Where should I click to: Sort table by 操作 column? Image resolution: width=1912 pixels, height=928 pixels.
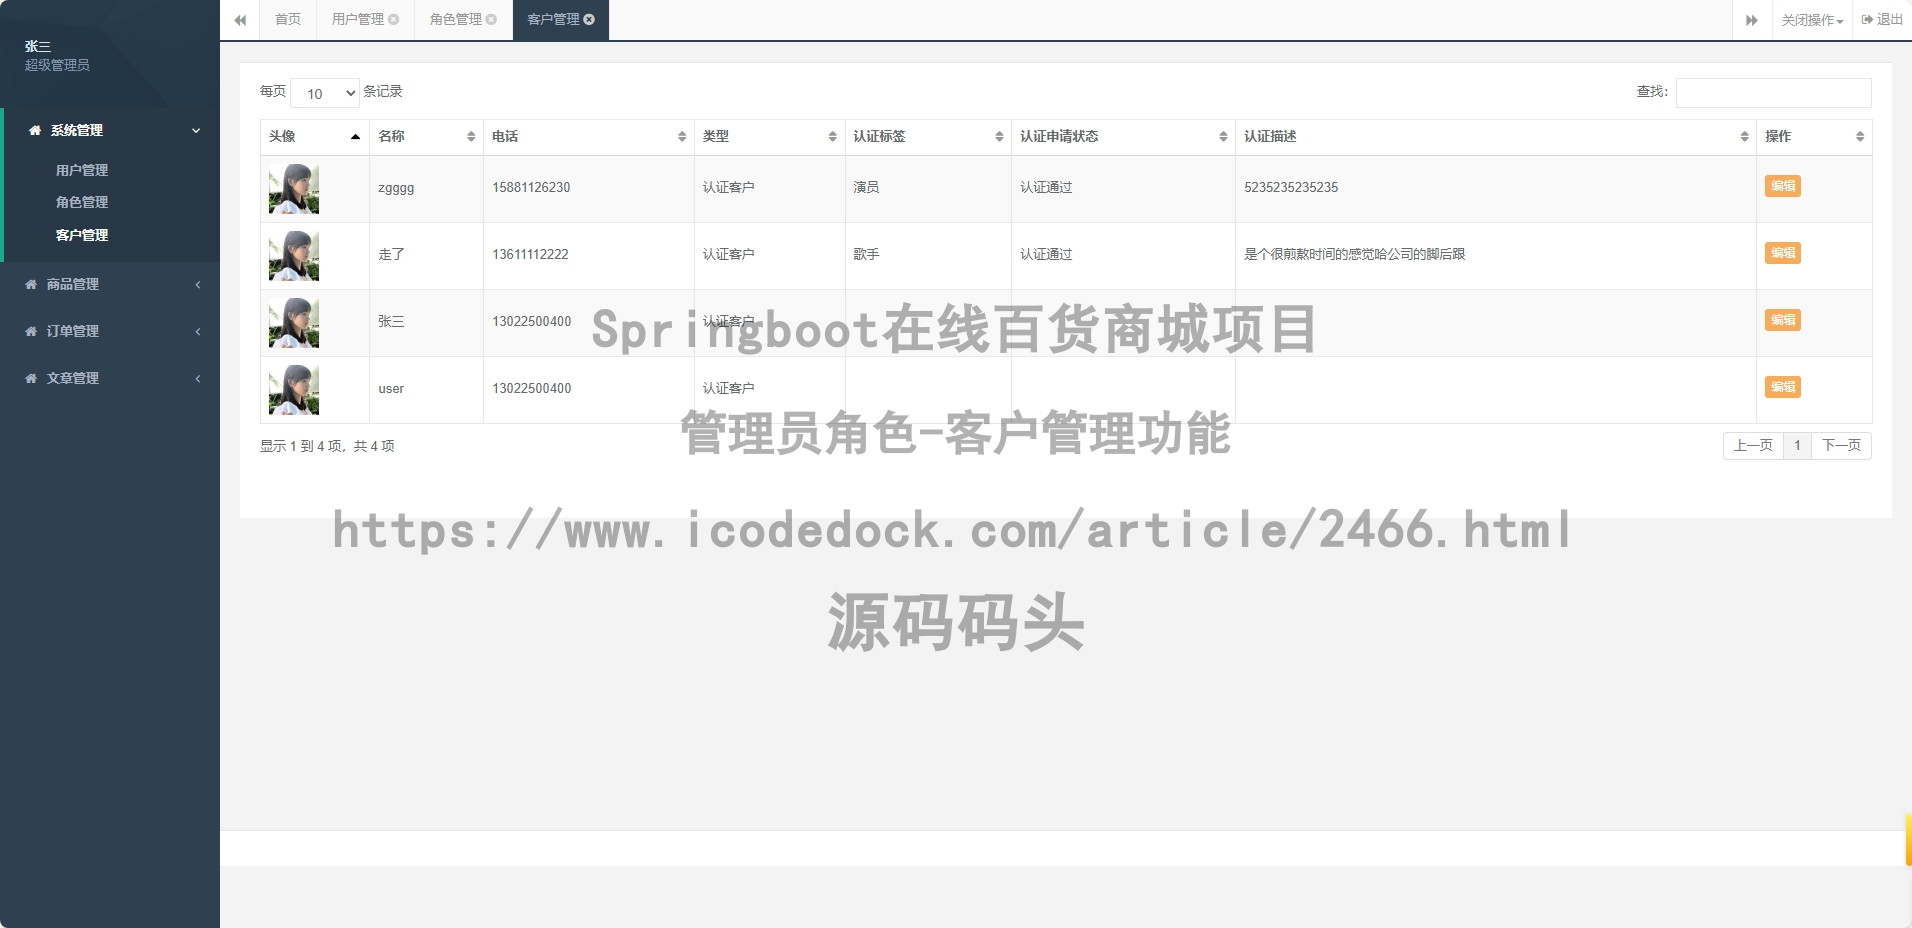(x=1814, y=137)
